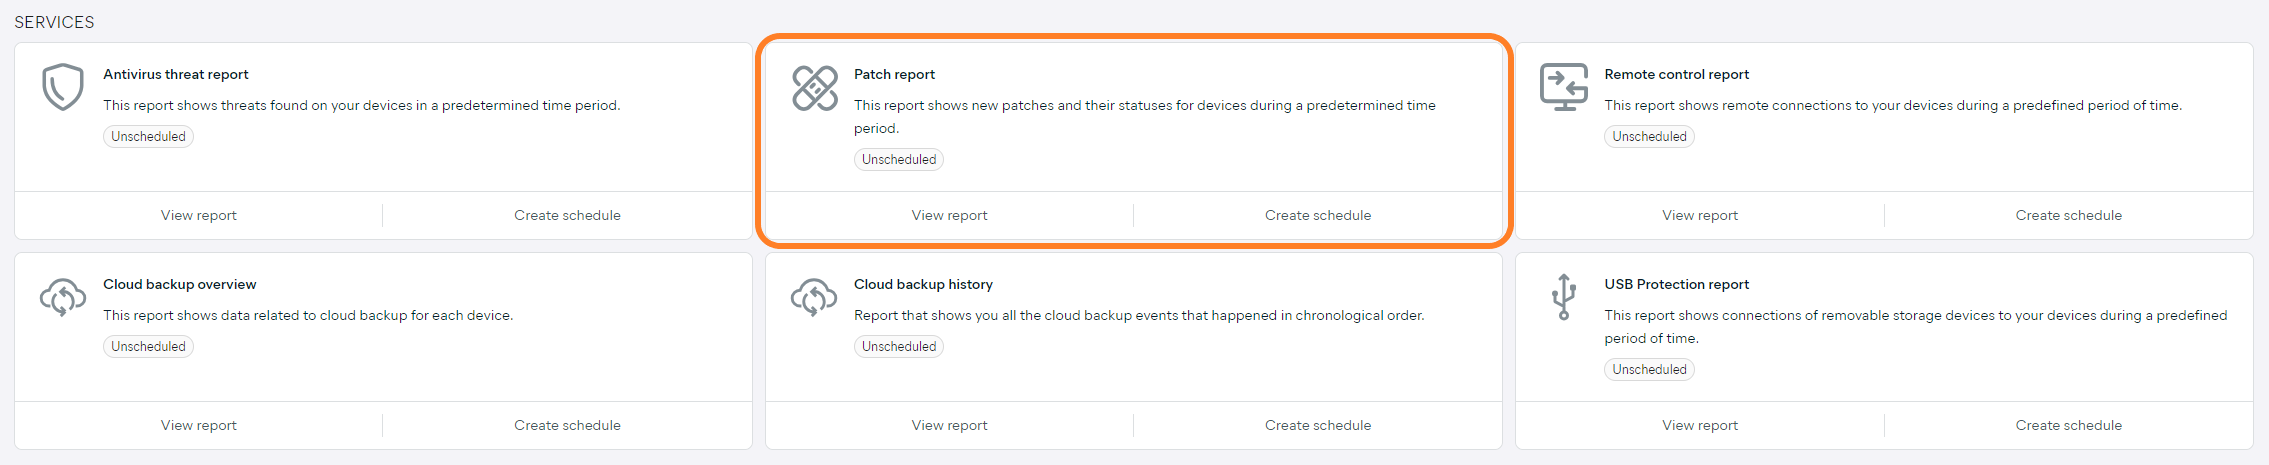Click the Remote control report monitor icon
2269x465 pixels.
(x=1564, y=87)
